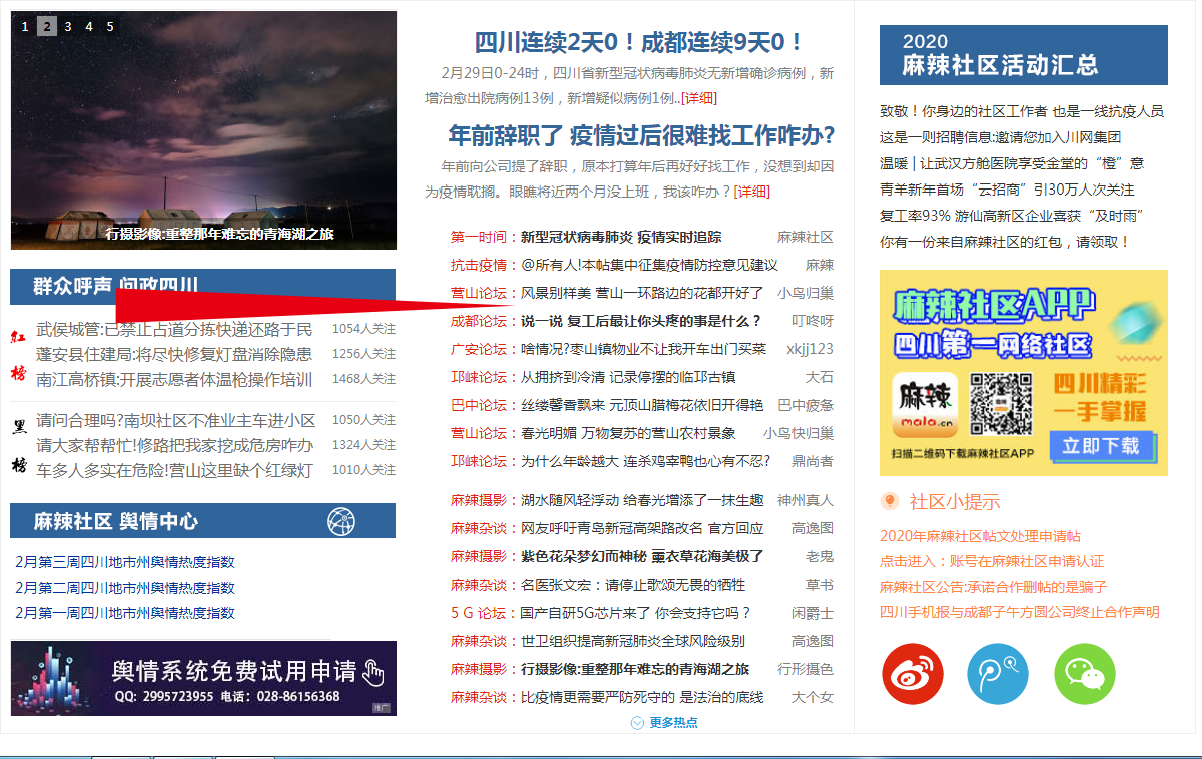
Task: Click the lightbulb icon beside 社区小提示
Action: tap(889, 501)
